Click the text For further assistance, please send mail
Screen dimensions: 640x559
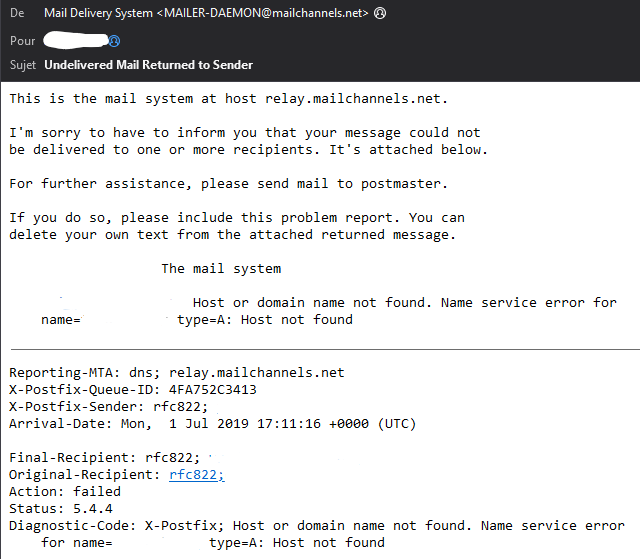pos(169,184)
